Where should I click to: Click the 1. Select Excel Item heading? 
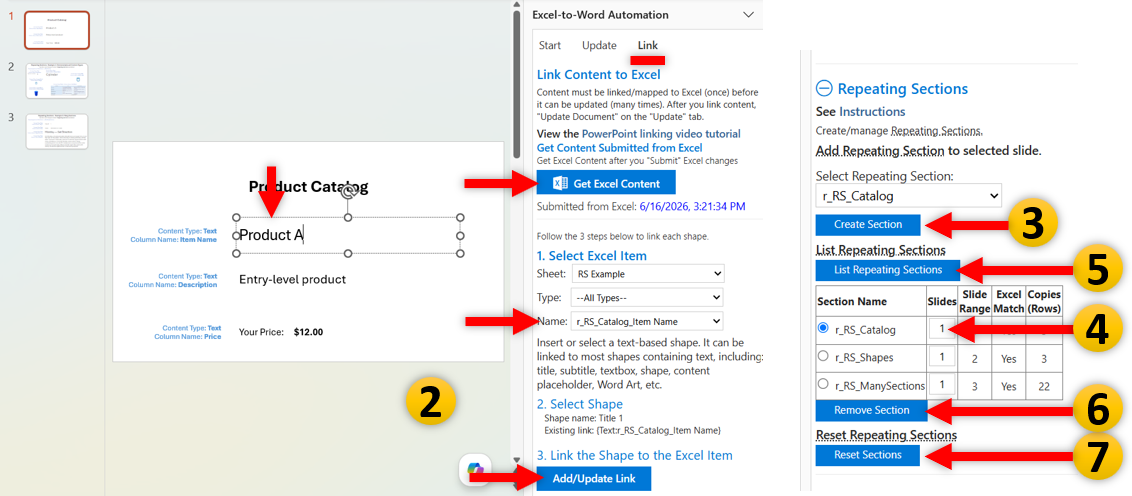[592, 256]
